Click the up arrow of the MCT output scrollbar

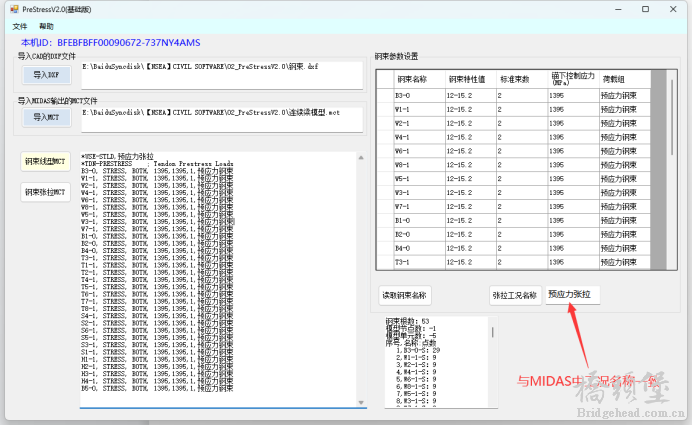(x=361, y=158)
